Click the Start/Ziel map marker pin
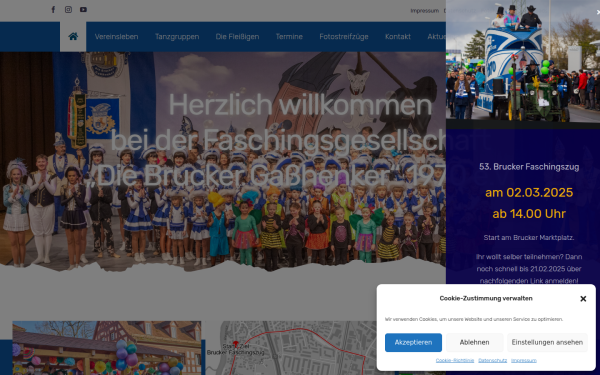This screenshot has height=375, width=600. click(x=236, y=344)
